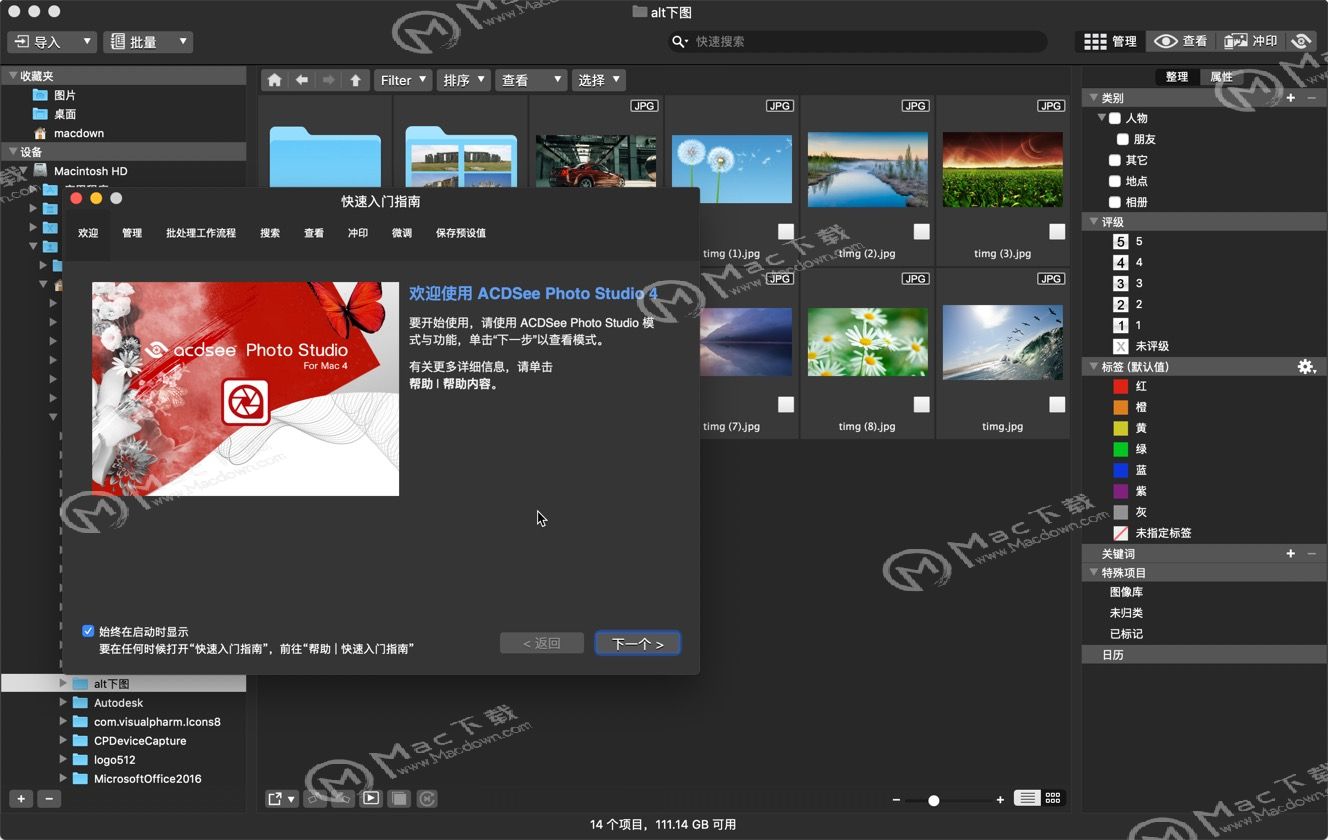This screenshot has height=840, width=1328.
Task: Open the 图像库 special item
Action: 1126,592
